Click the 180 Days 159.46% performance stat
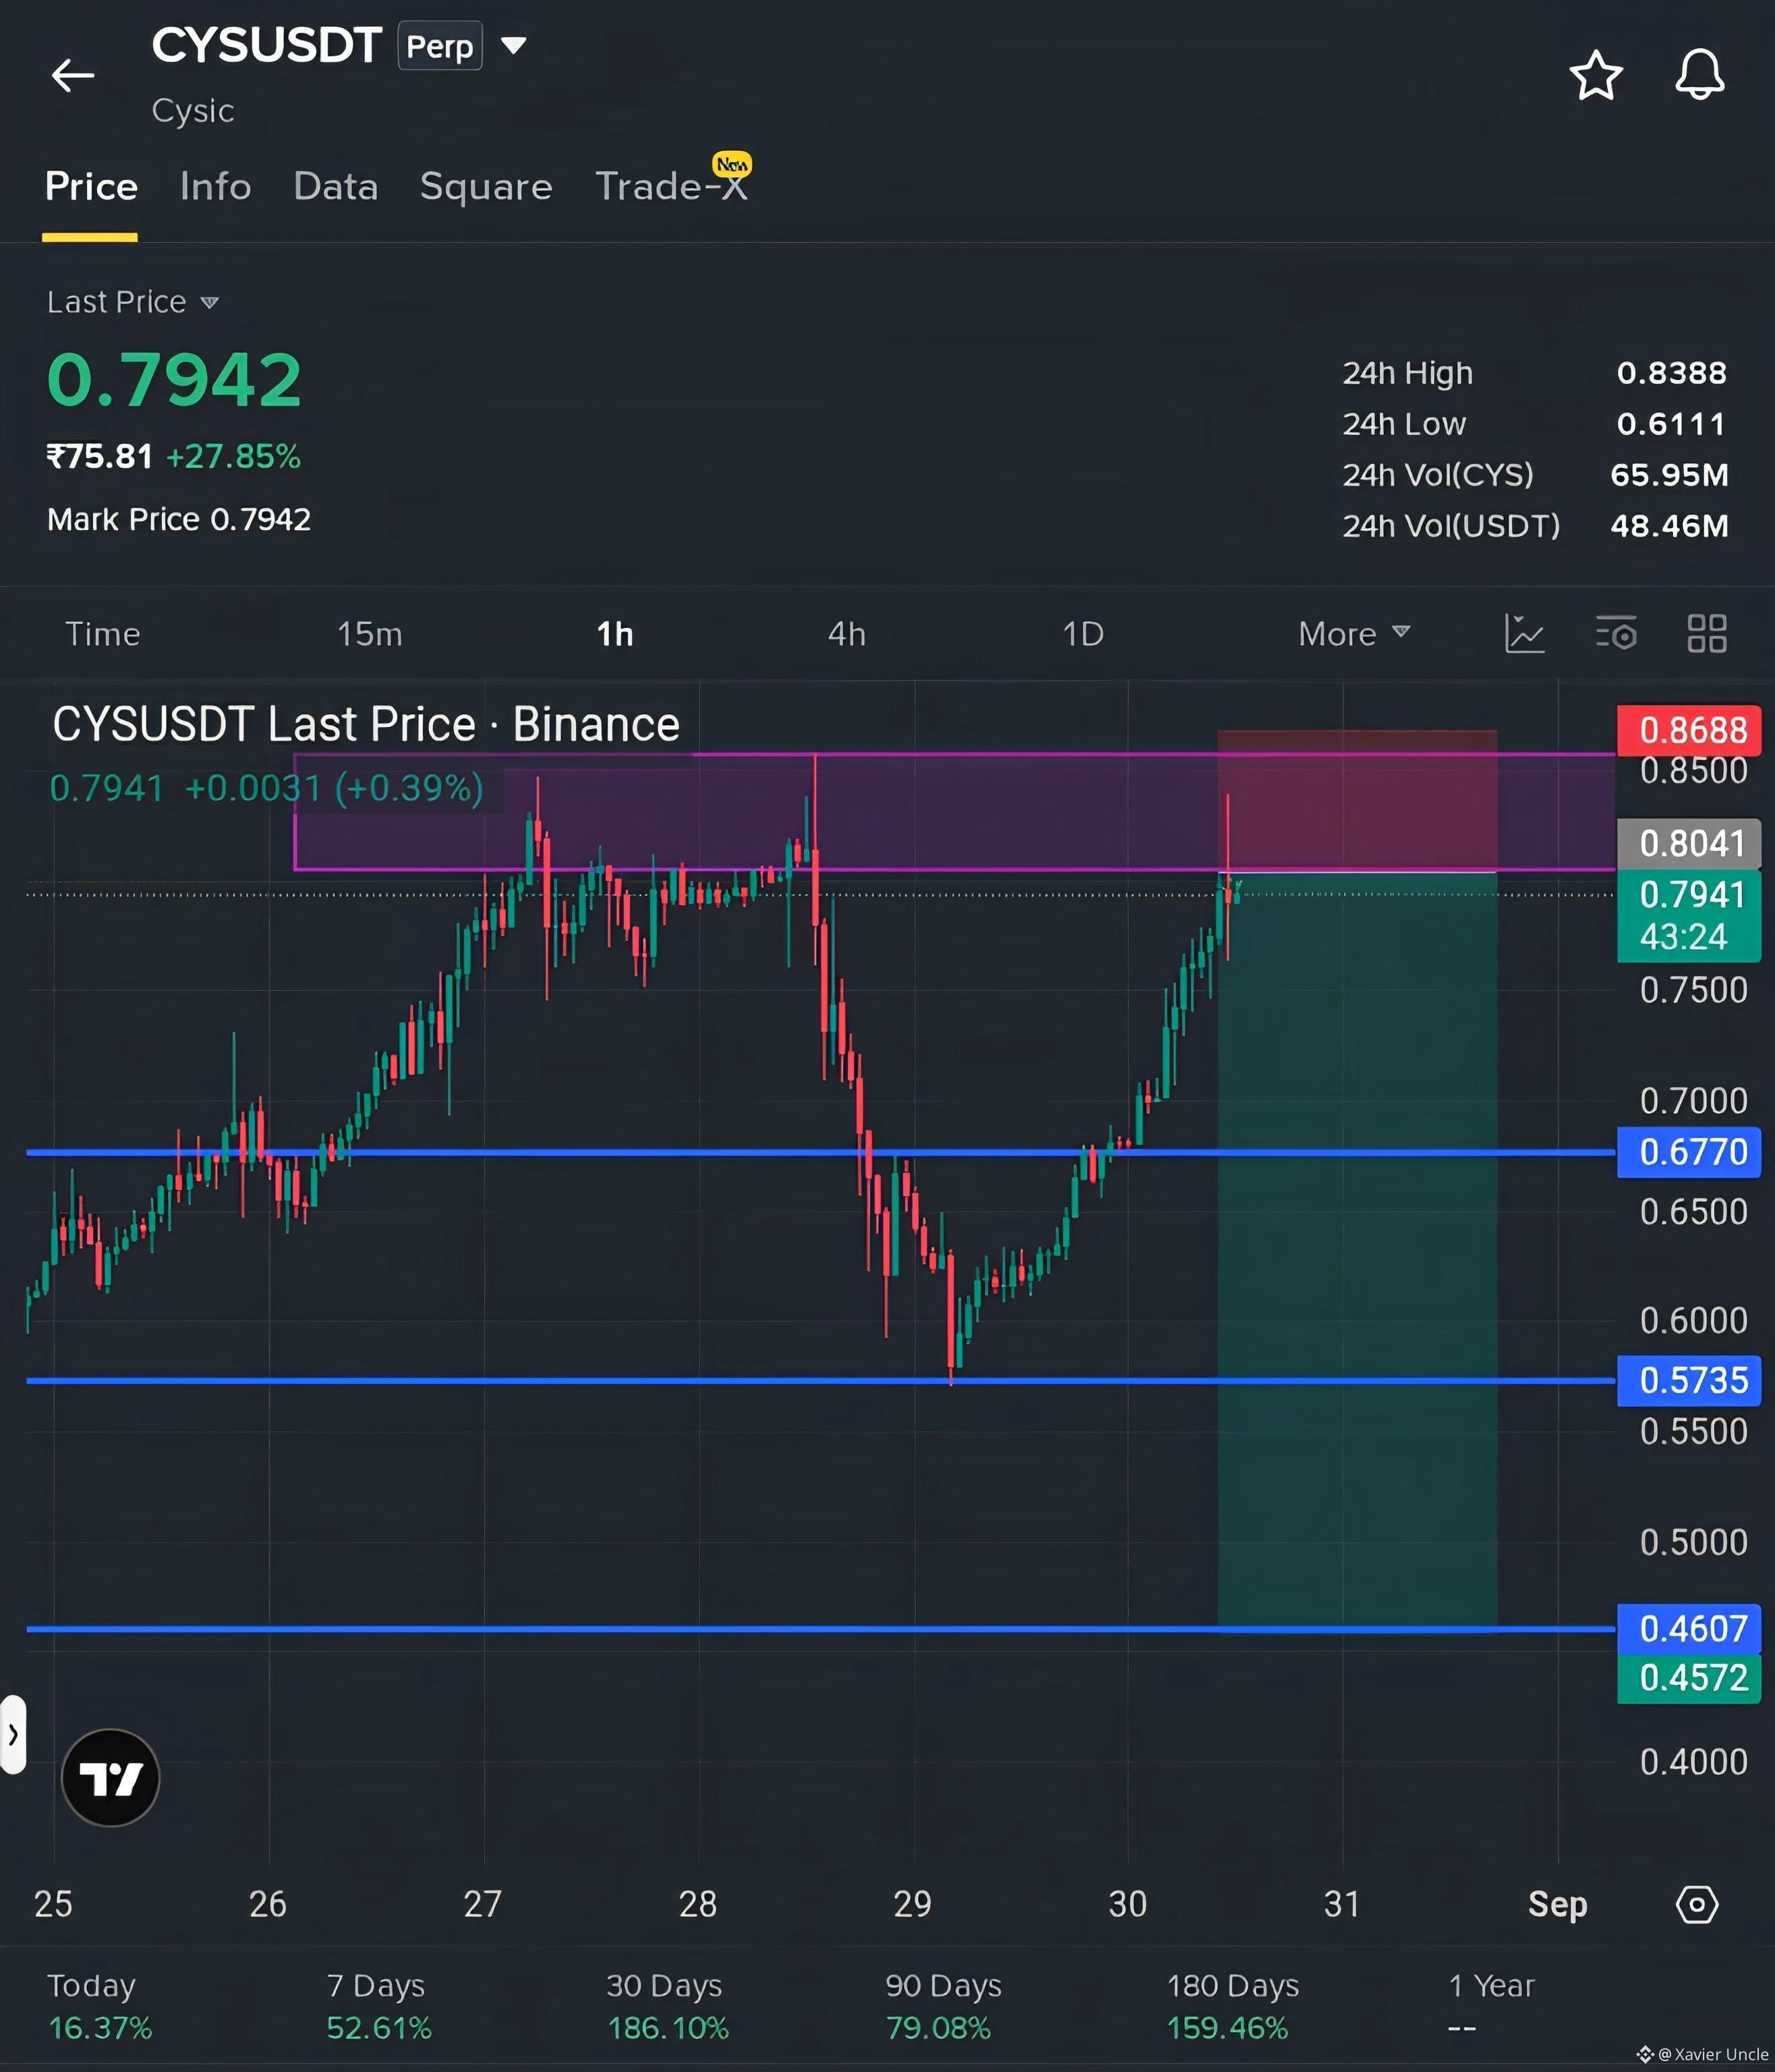This screenshot has width=1775, height=2072. [x=1232, y=2006]
